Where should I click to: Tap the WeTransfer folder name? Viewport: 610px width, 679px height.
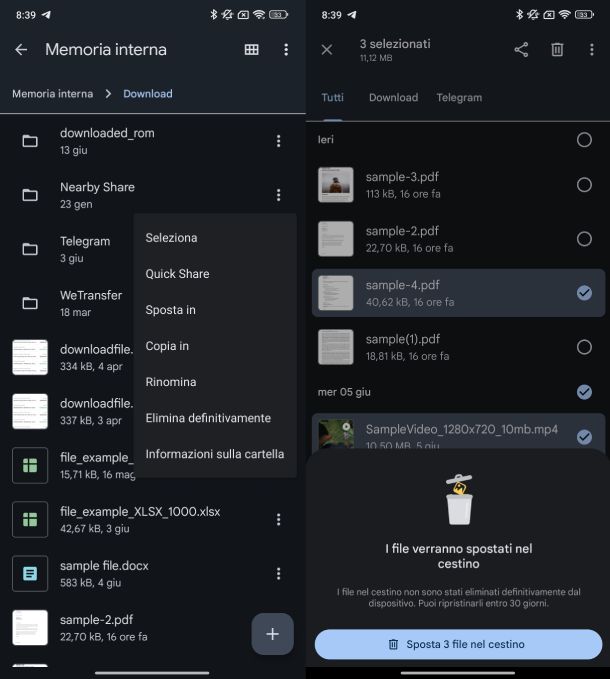click(91, 295)
